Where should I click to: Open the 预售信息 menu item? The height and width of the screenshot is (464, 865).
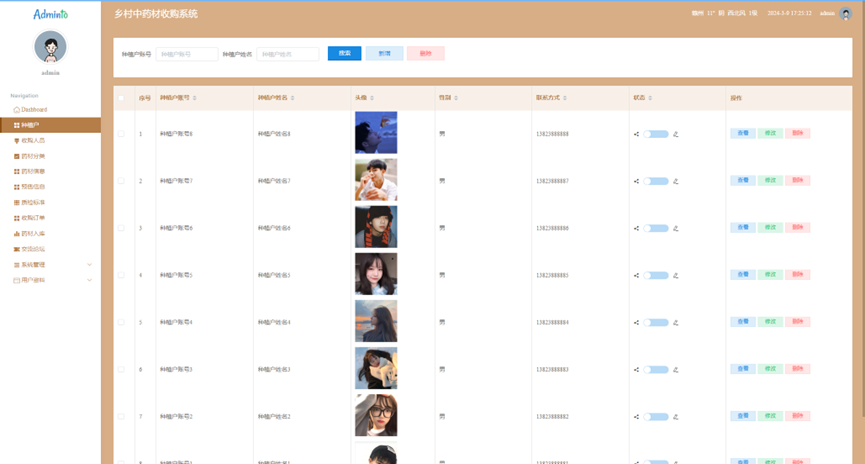[x=50, y=187]
